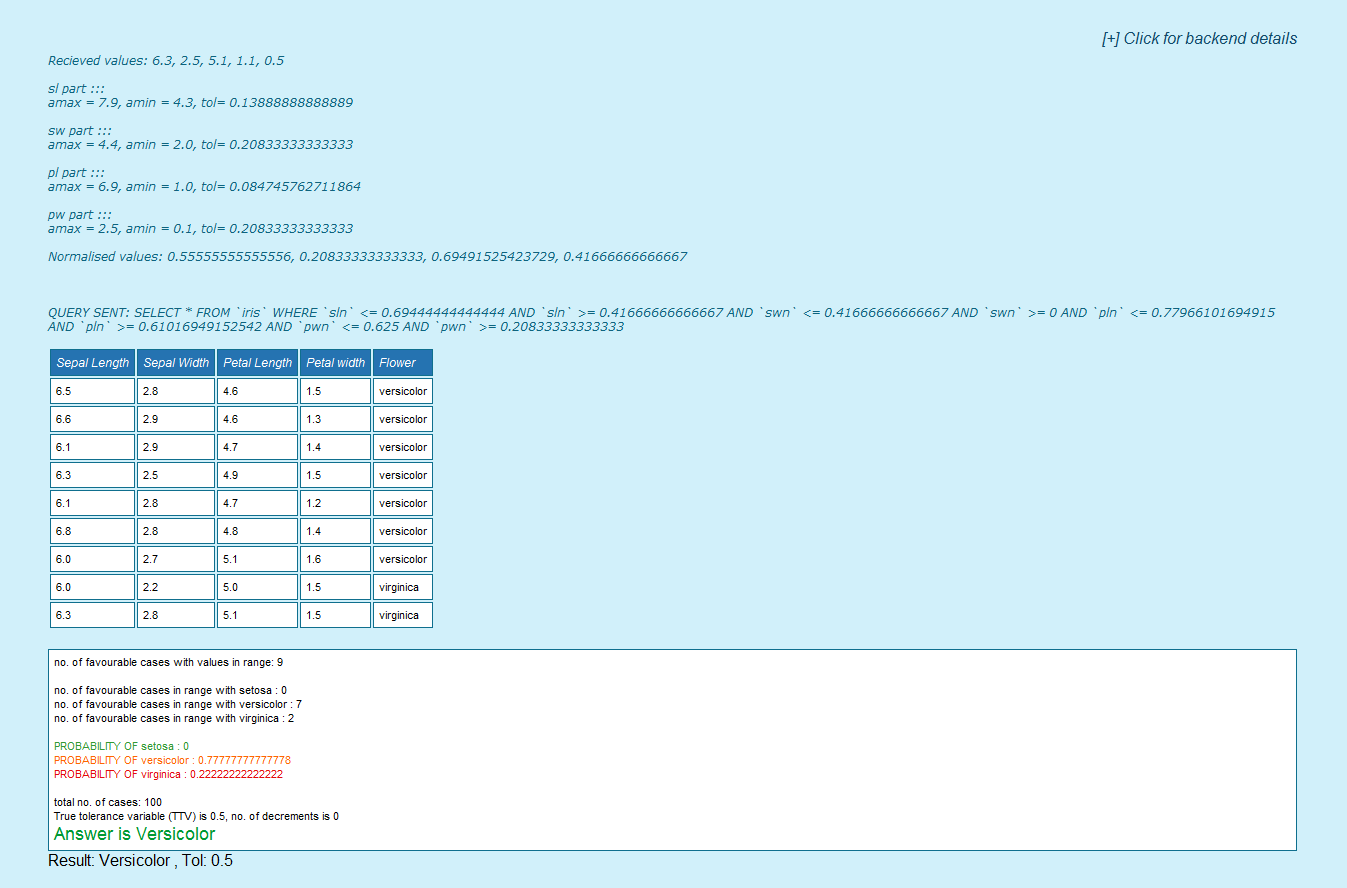Image resolution: width=1347 pixels, height=888 pixels.
Task: Select the sepal width cell showing 2.5
Action: click(176, 475)
